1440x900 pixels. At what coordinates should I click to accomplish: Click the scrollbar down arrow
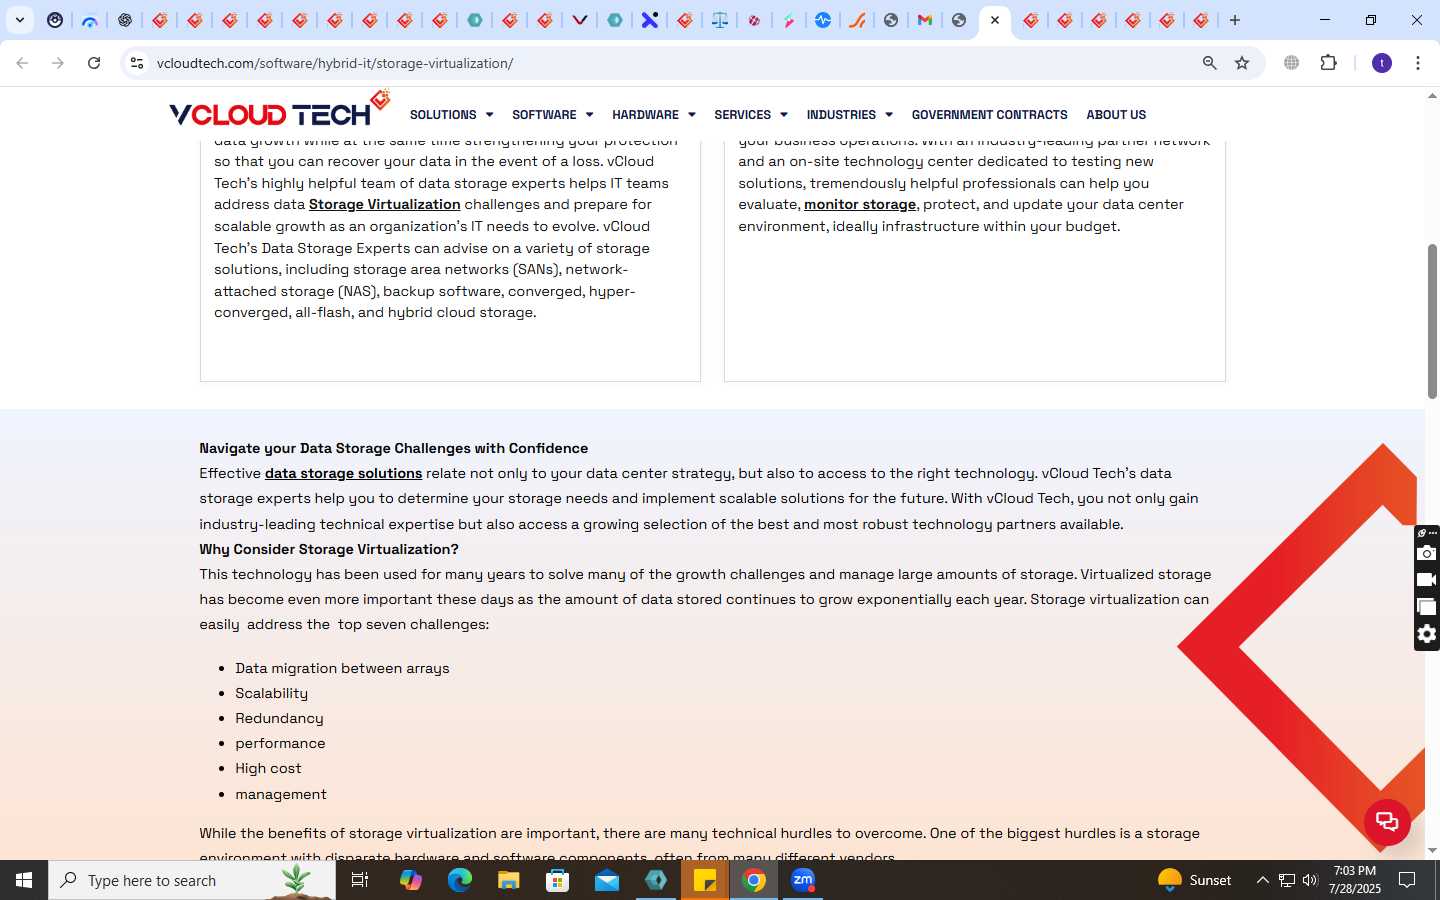click(1432, 851)
